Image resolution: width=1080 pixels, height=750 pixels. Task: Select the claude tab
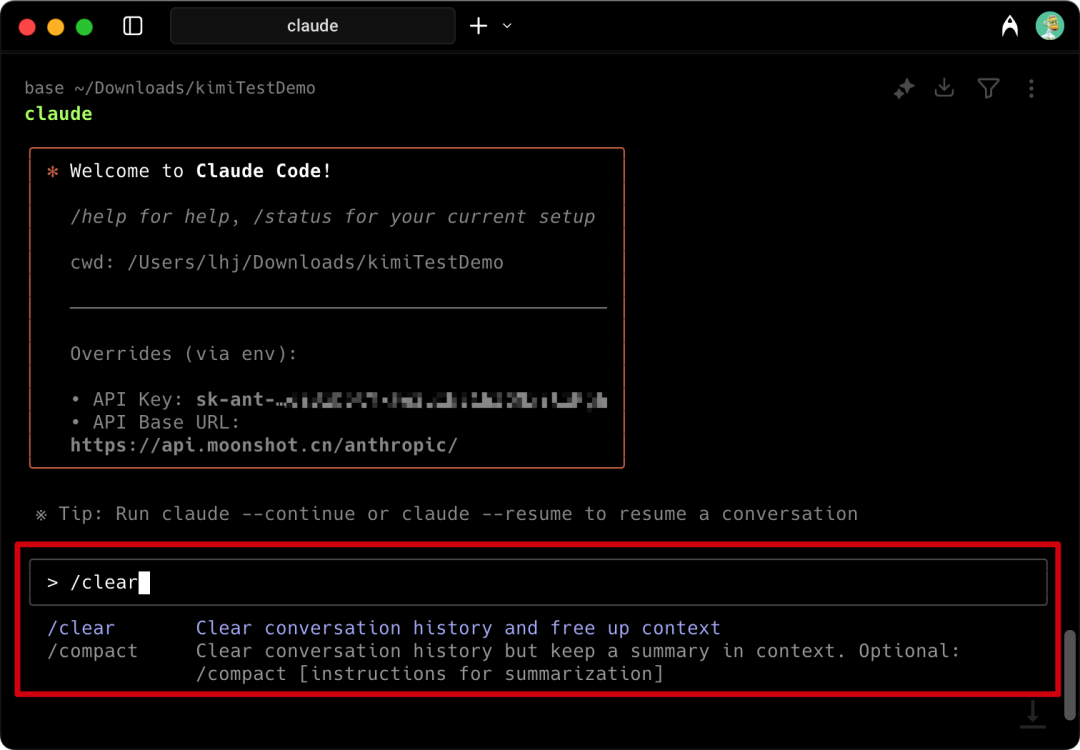coord(313,26)
